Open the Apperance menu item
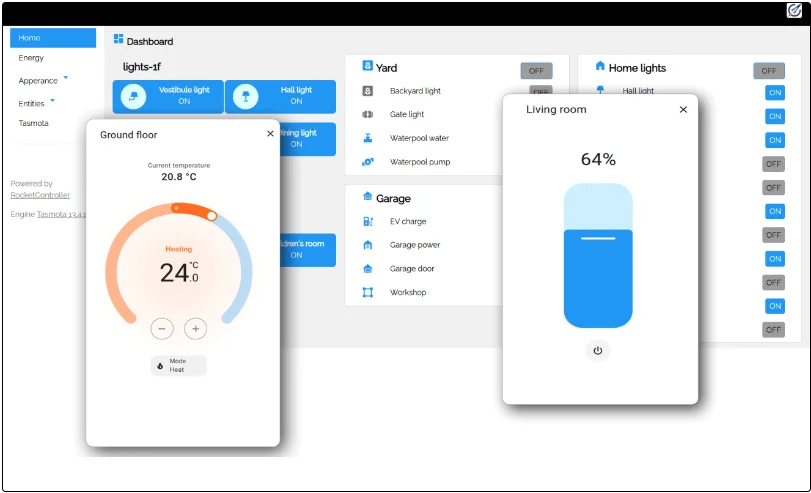The image size is (811, 493). (x=38, y=81)
